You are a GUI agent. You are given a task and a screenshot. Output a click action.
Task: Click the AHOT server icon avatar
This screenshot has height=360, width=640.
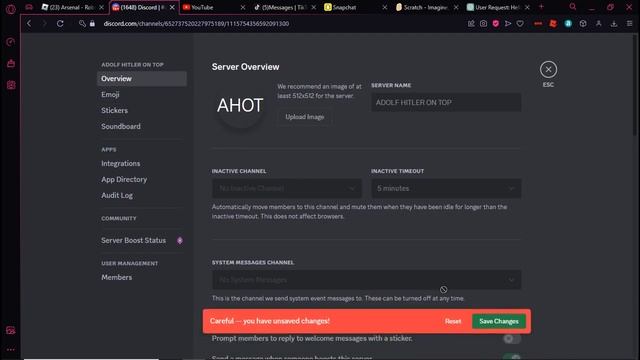point(240,105)
